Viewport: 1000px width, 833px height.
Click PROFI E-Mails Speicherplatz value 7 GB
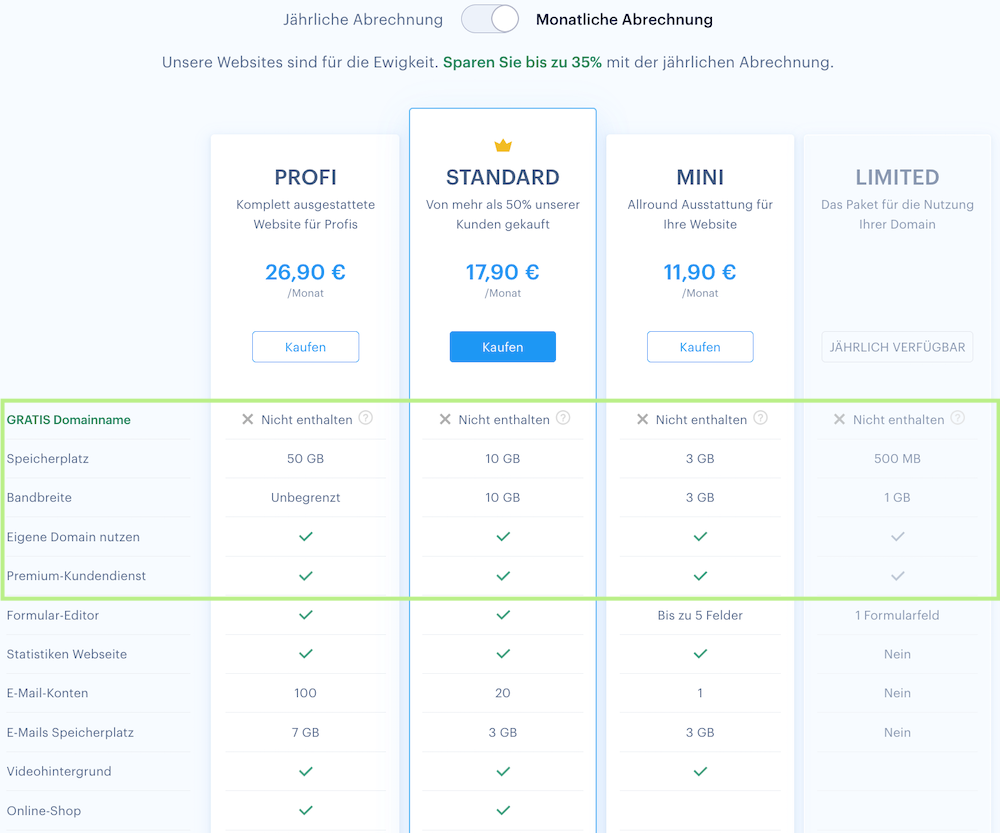(305, 732)
